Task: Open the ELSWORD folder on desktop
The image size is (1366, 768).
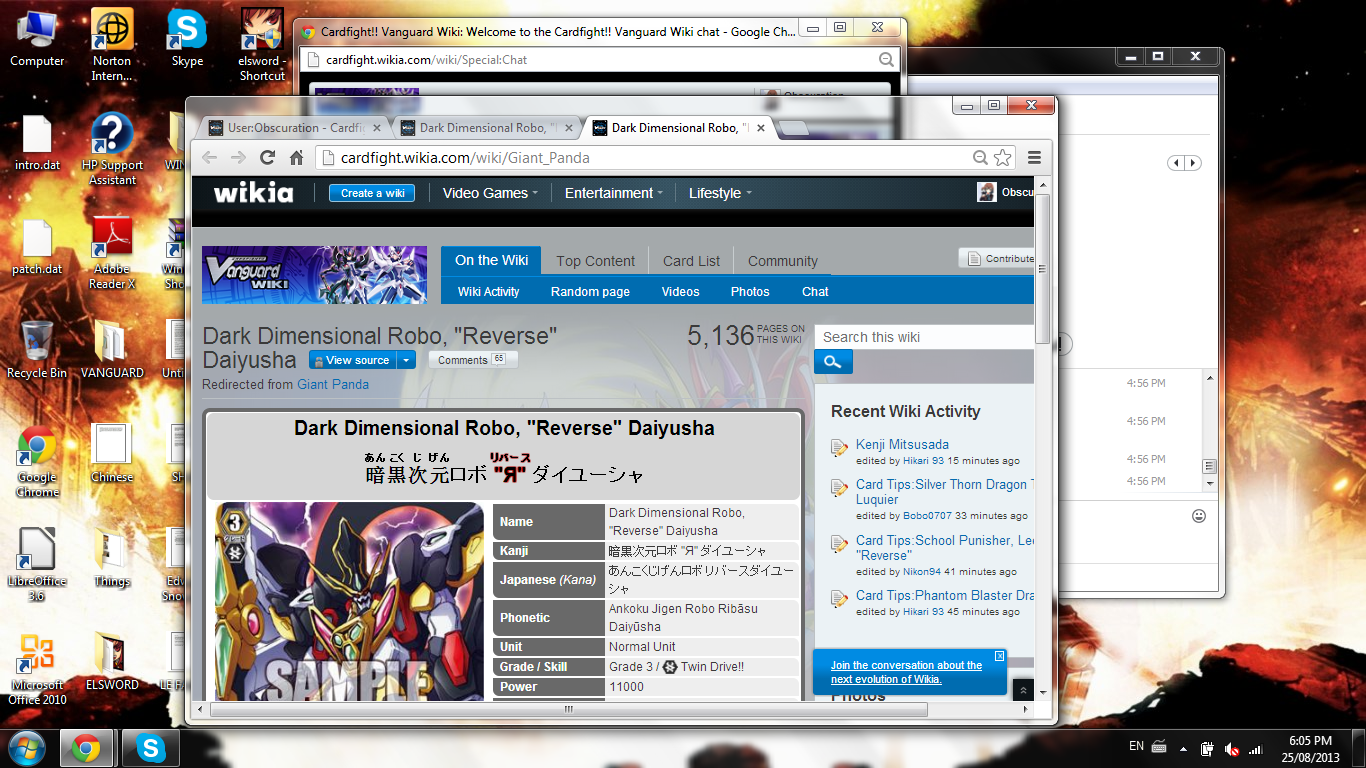Action: coord(112,661)
